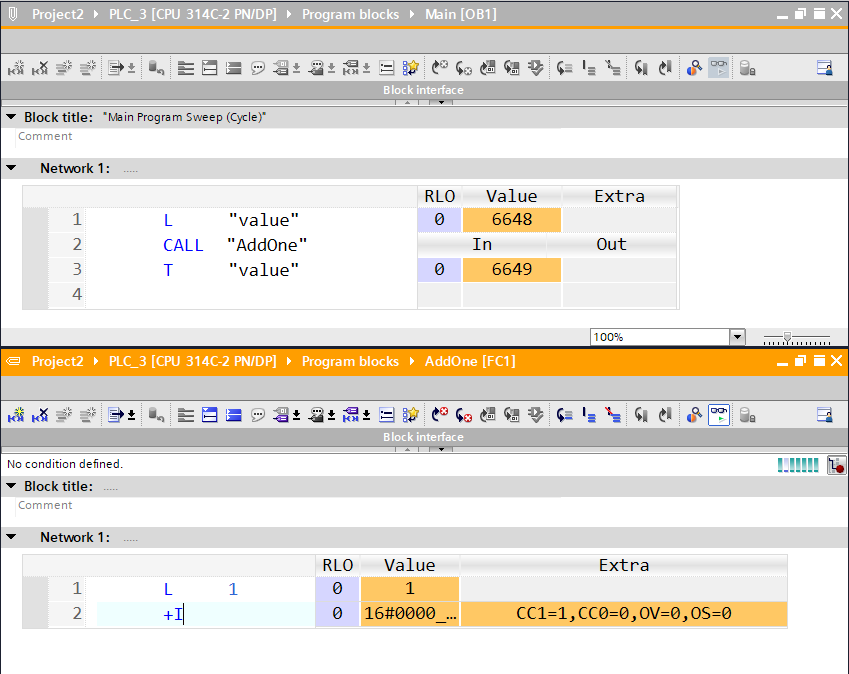This screenshot has width=849, height=674.
Task: Click the speech bubble comment icon in Main toolbar
Action: pos(257,68)
